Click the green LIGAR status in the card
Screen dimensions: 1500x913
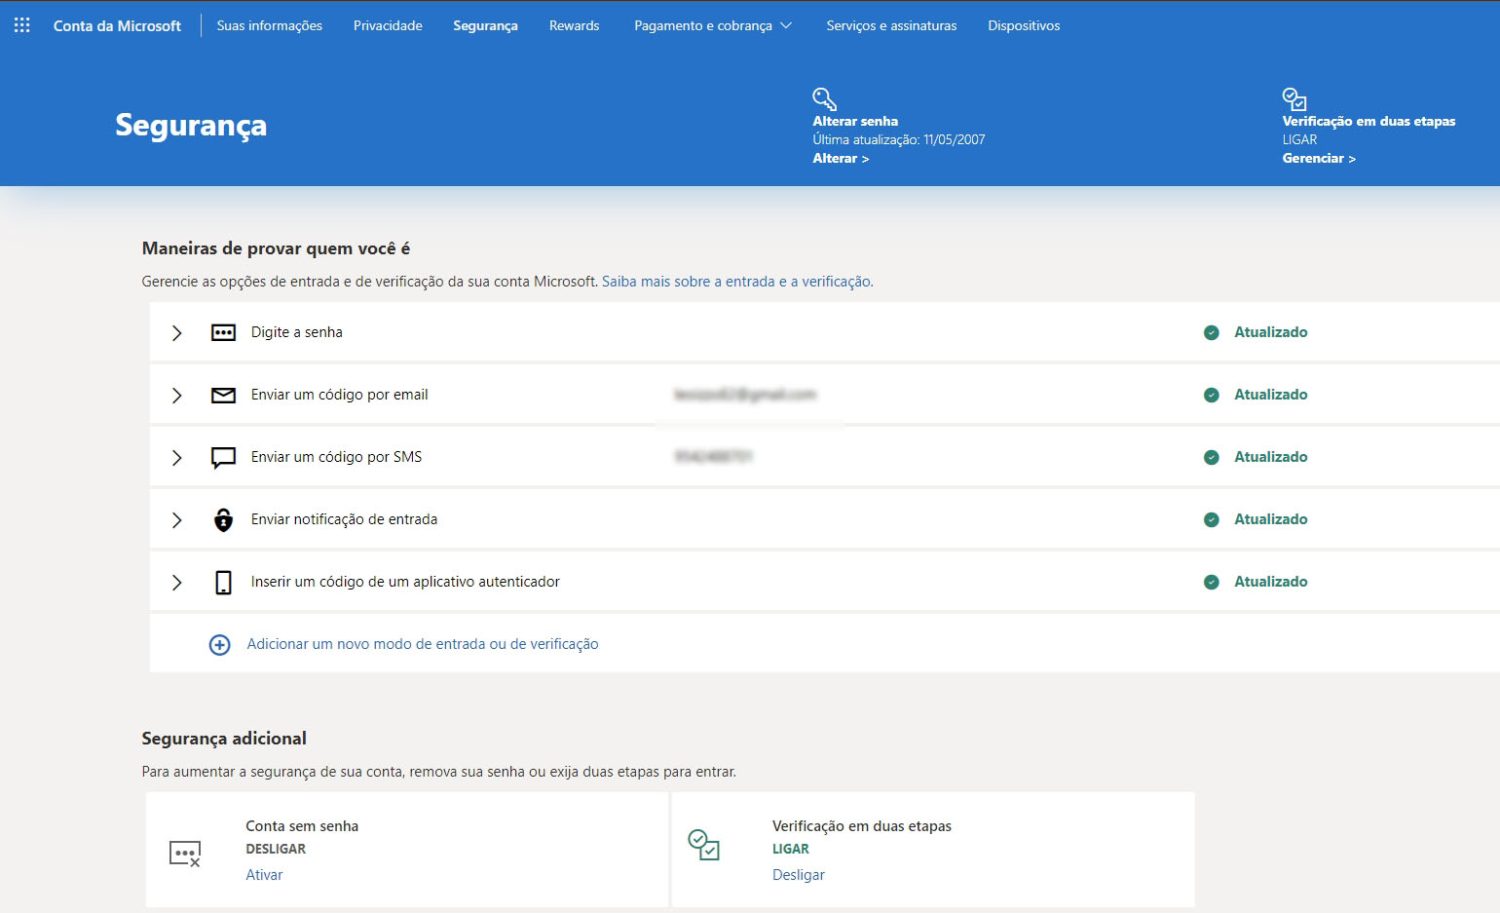coord(790,849)
